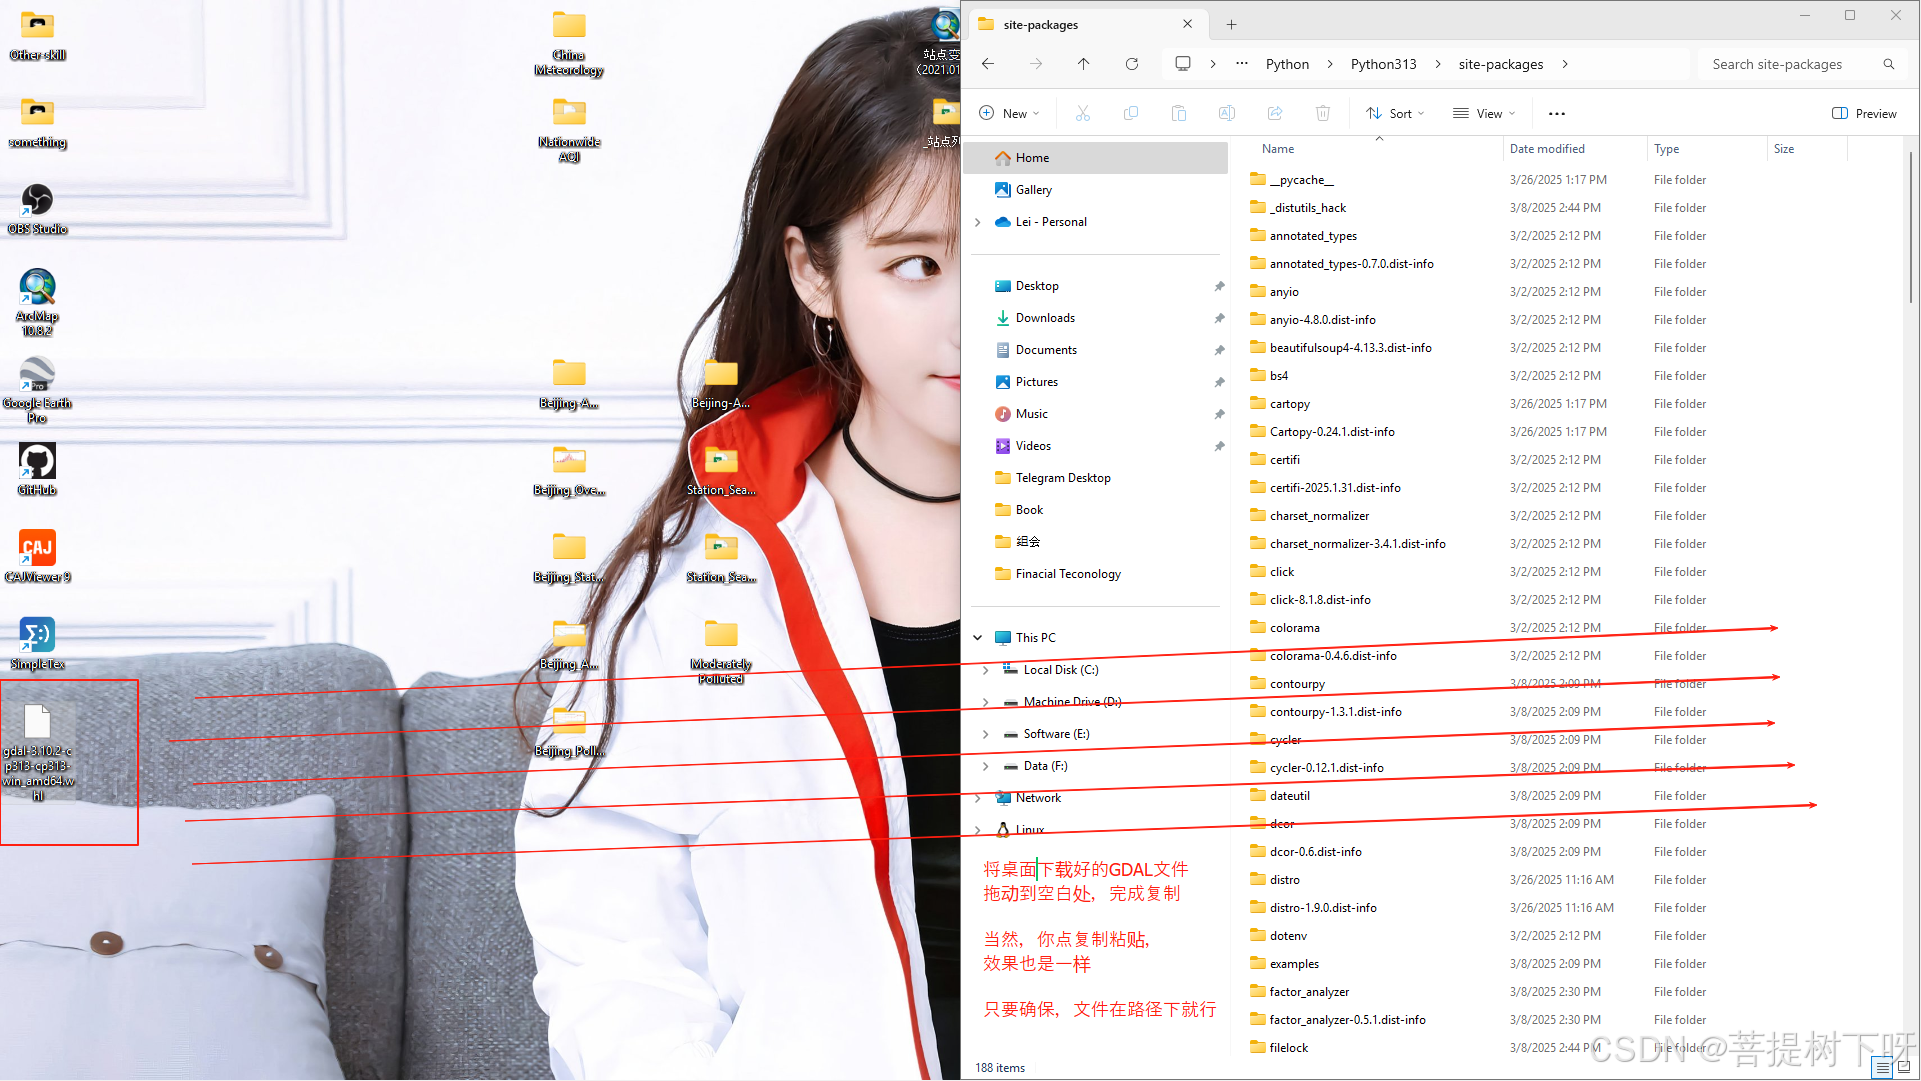Click the Refresh icon in address bar
This screenshot has width=1921, height=1081.
pos(1131,64)
